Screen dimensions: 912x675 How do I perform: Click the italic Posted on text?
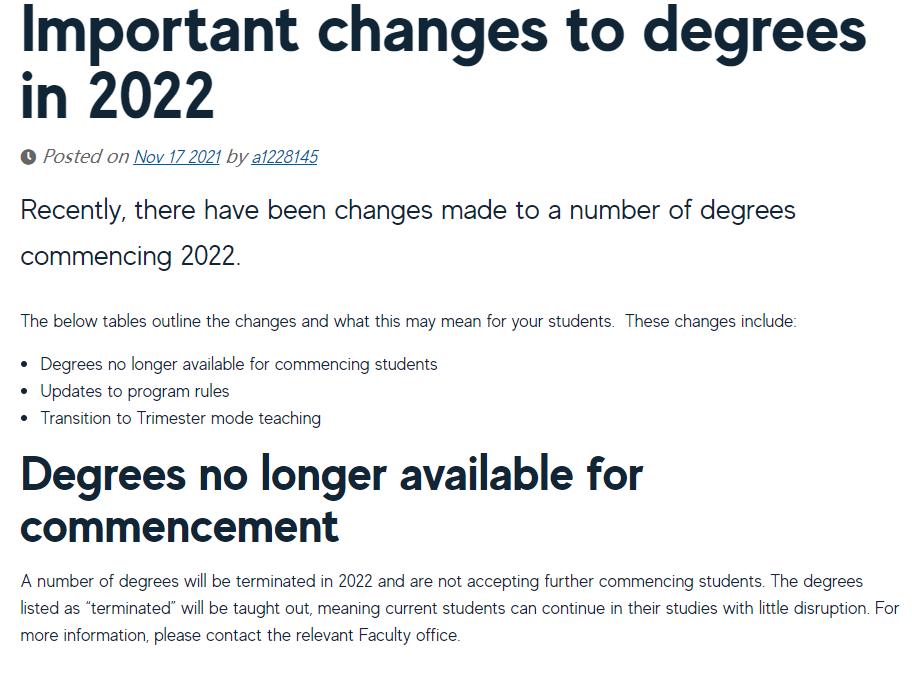coord(86,157)
